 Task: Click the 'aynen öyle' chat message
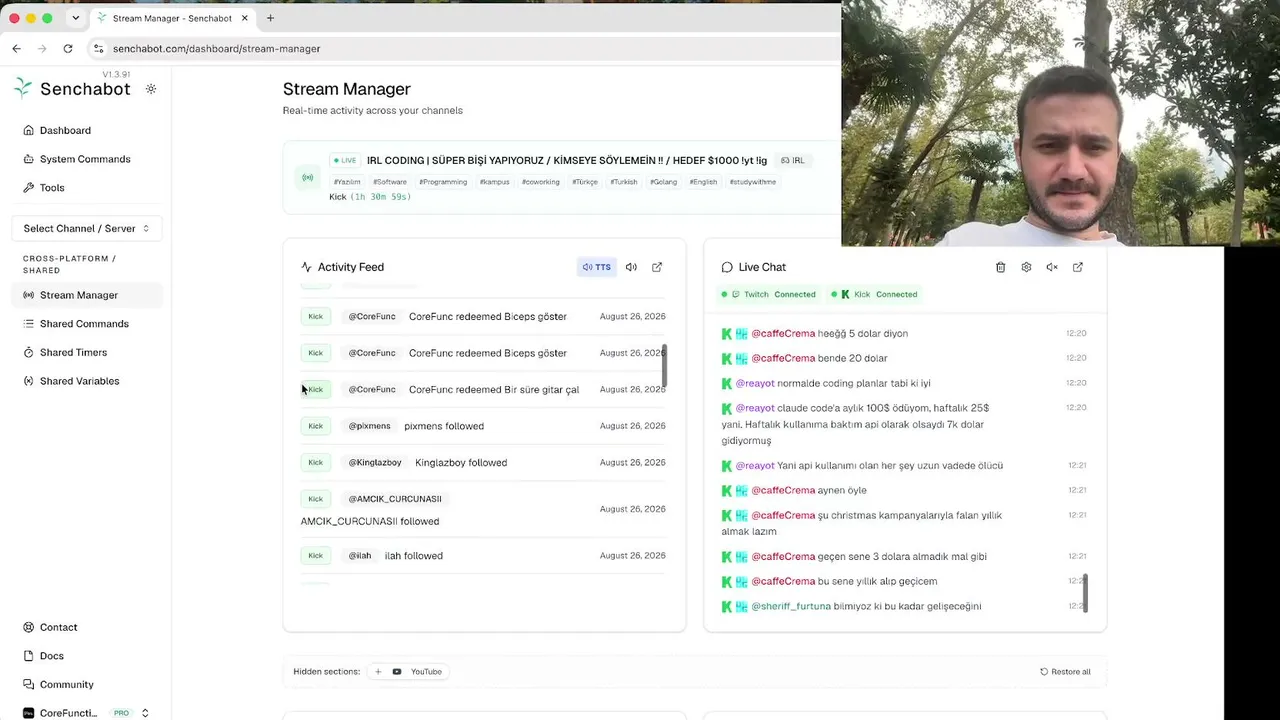point(842,490)
